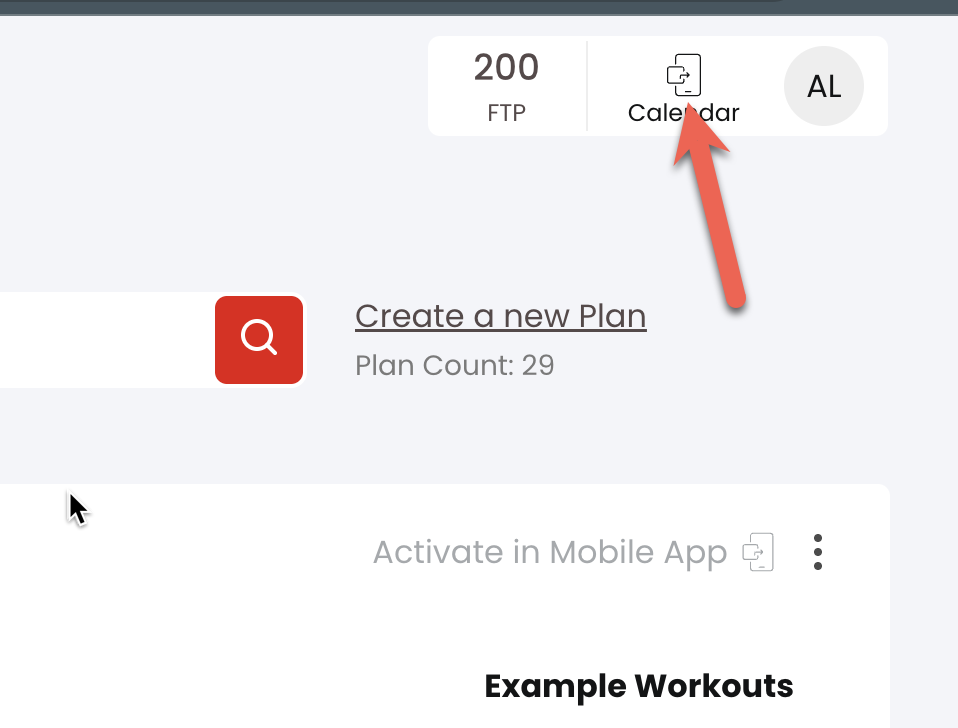This screenshot has height=728, width=958.
Task: Select the FTP label under 200
Action: (506, 113)
